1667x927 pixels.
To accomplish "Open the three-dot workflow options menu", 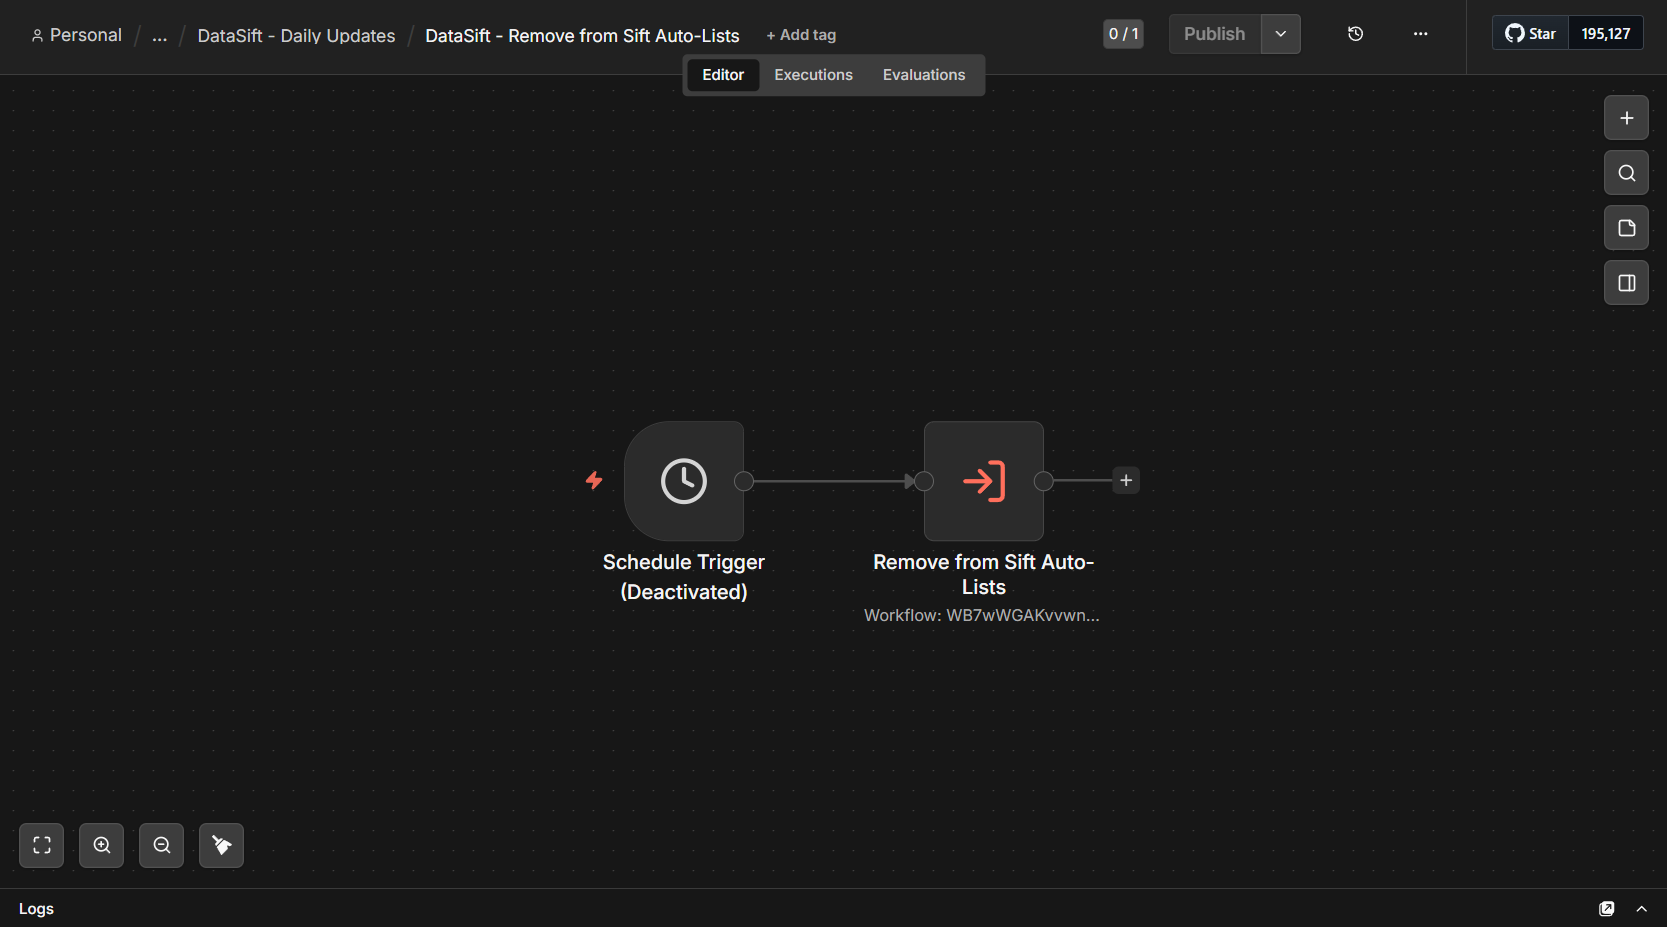I will click(1420, 34).
